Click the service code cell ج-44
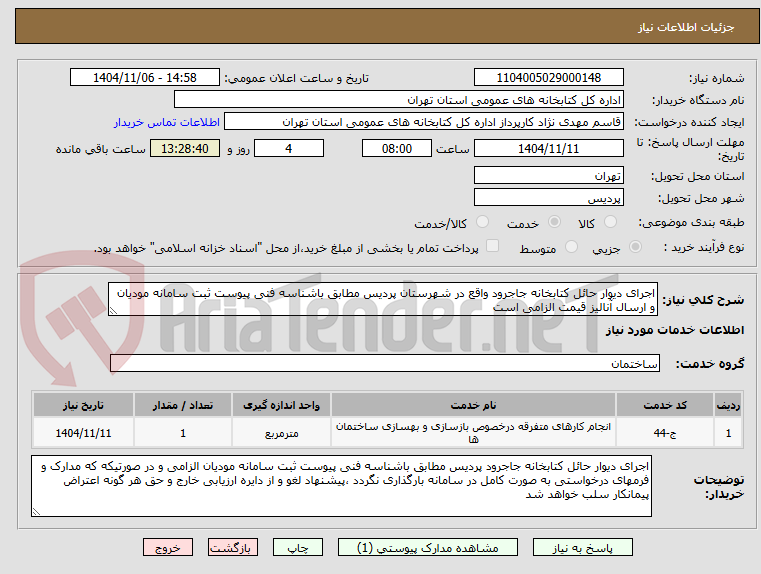The image size is (761, 574). coord(665,433)
